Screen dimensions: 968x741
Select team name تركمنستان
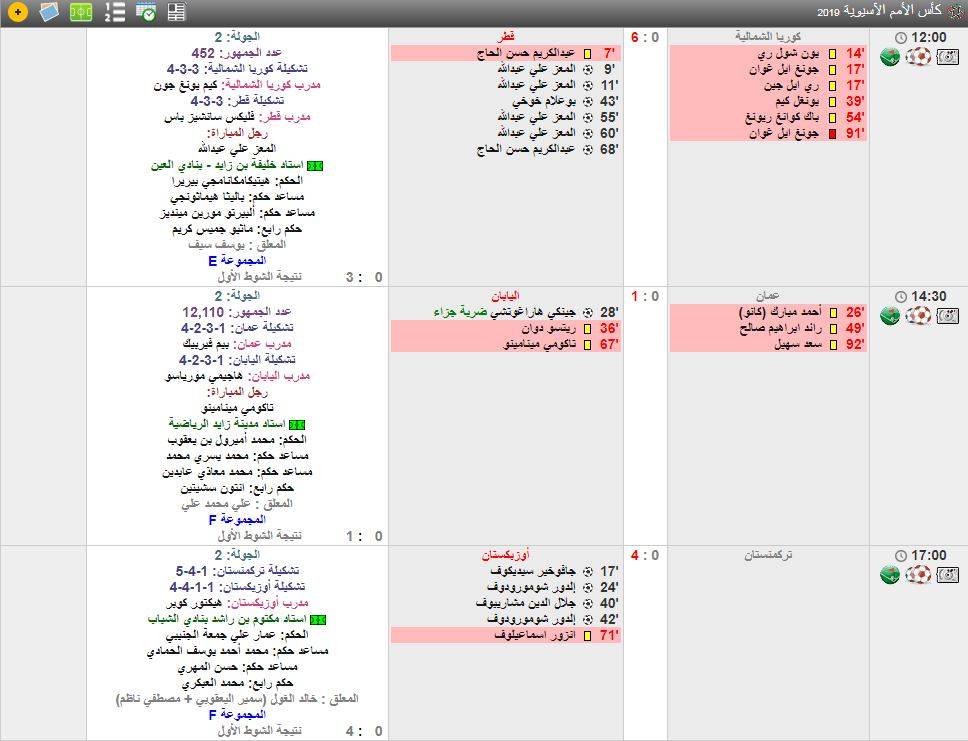[768, 555]
